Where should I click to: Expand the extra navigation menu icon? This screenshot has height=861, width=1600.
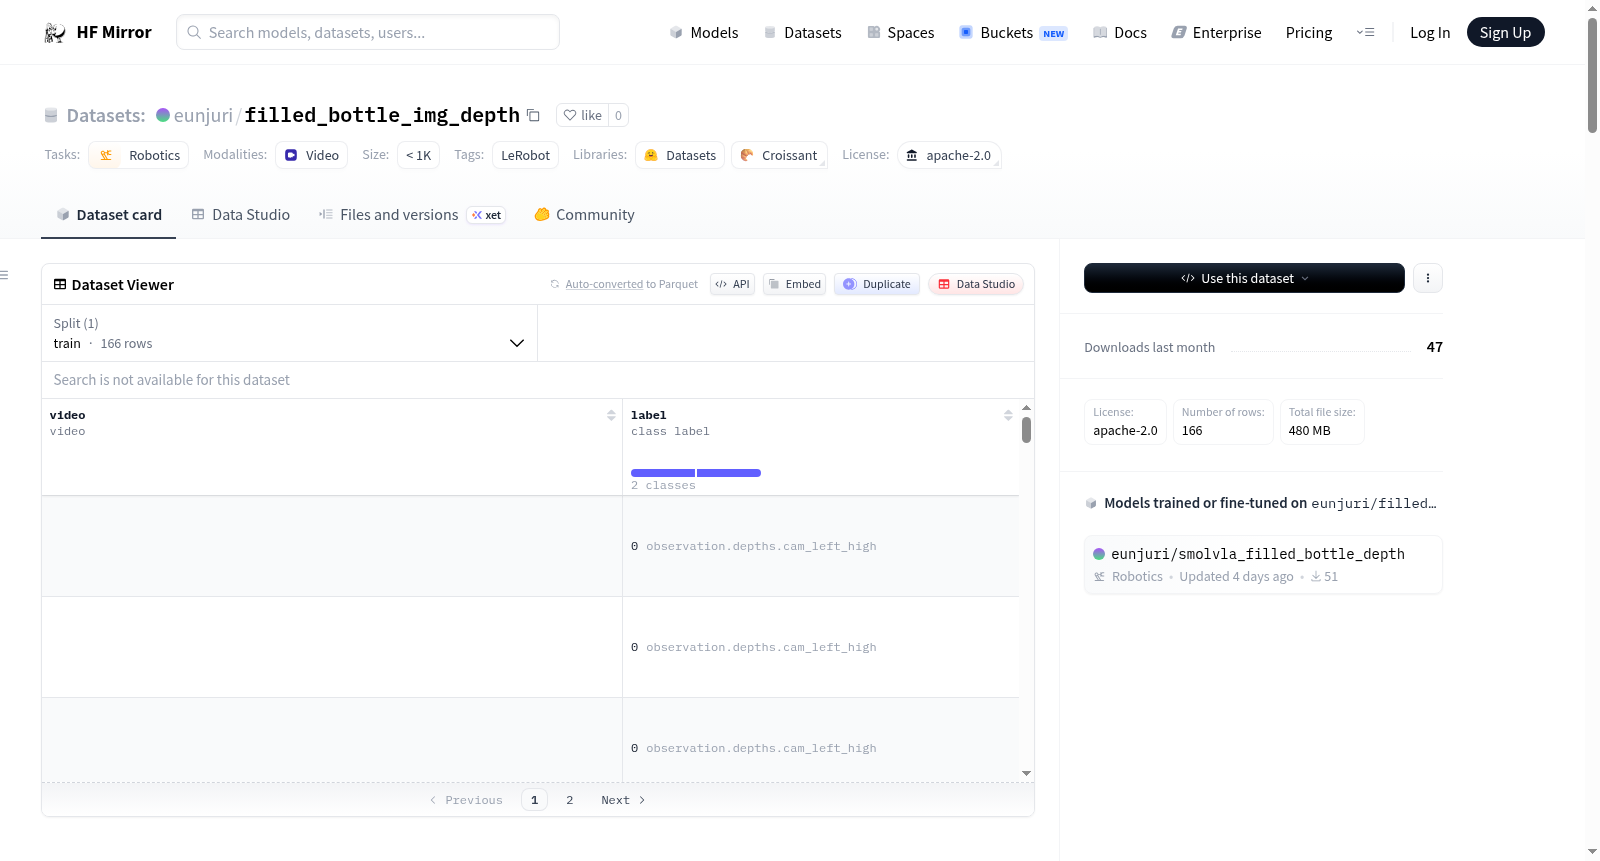1365,33
